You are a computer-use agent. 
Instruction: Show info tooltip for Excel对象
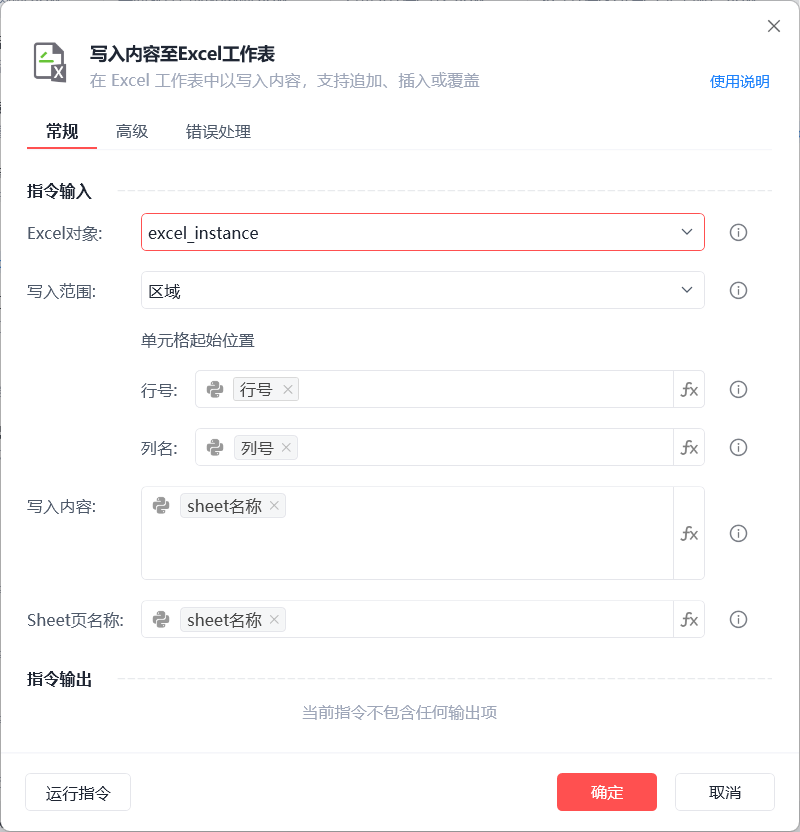click(x=738, y=232)
